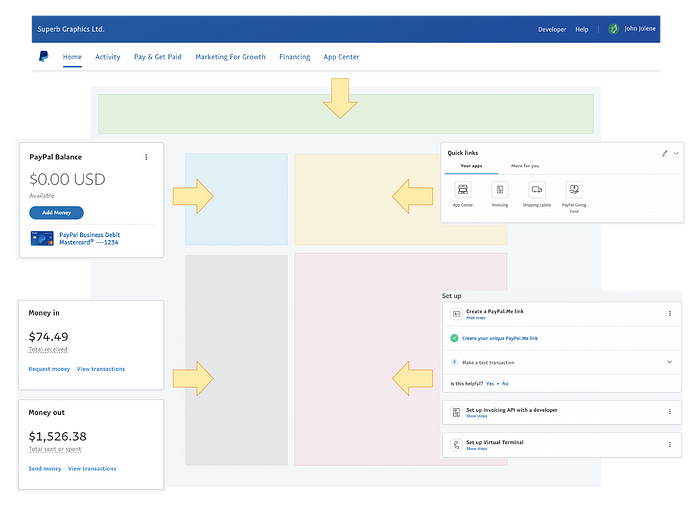Show steps for Virtual Terminal setup

pyautogui.click(x=477, y=449)
